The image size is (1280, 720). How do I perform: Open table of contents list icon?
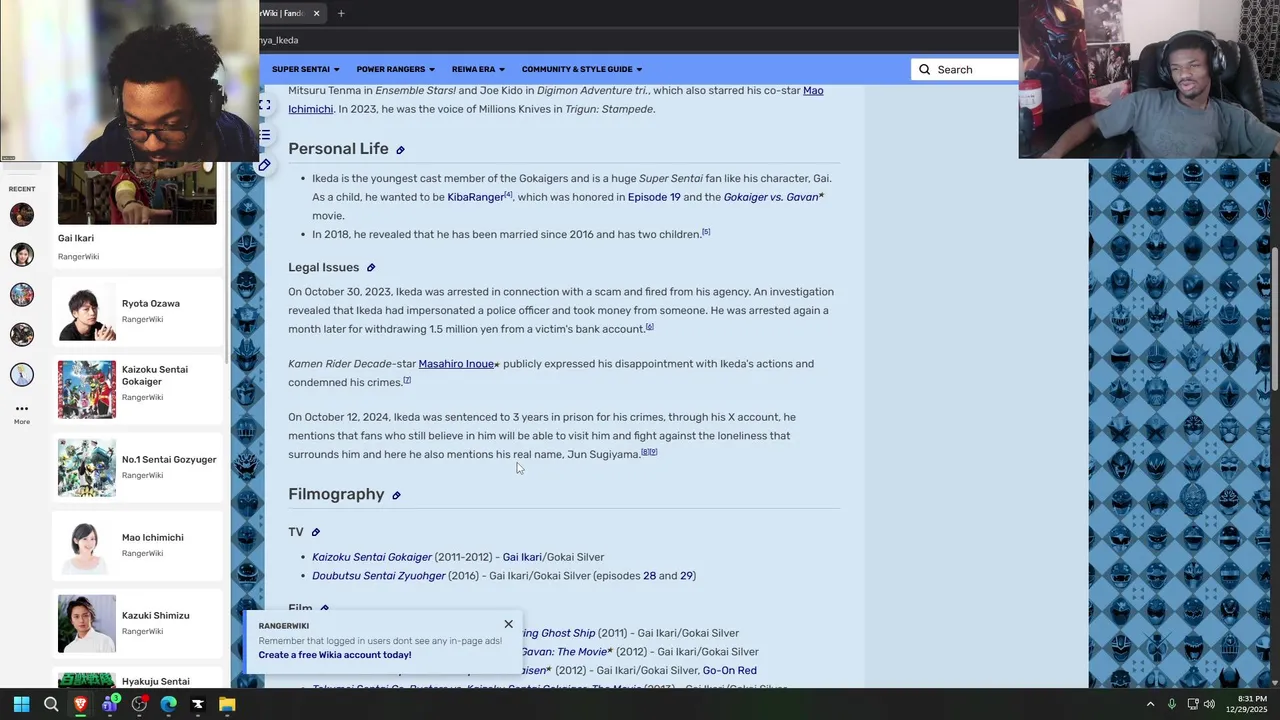click(264, 134)
